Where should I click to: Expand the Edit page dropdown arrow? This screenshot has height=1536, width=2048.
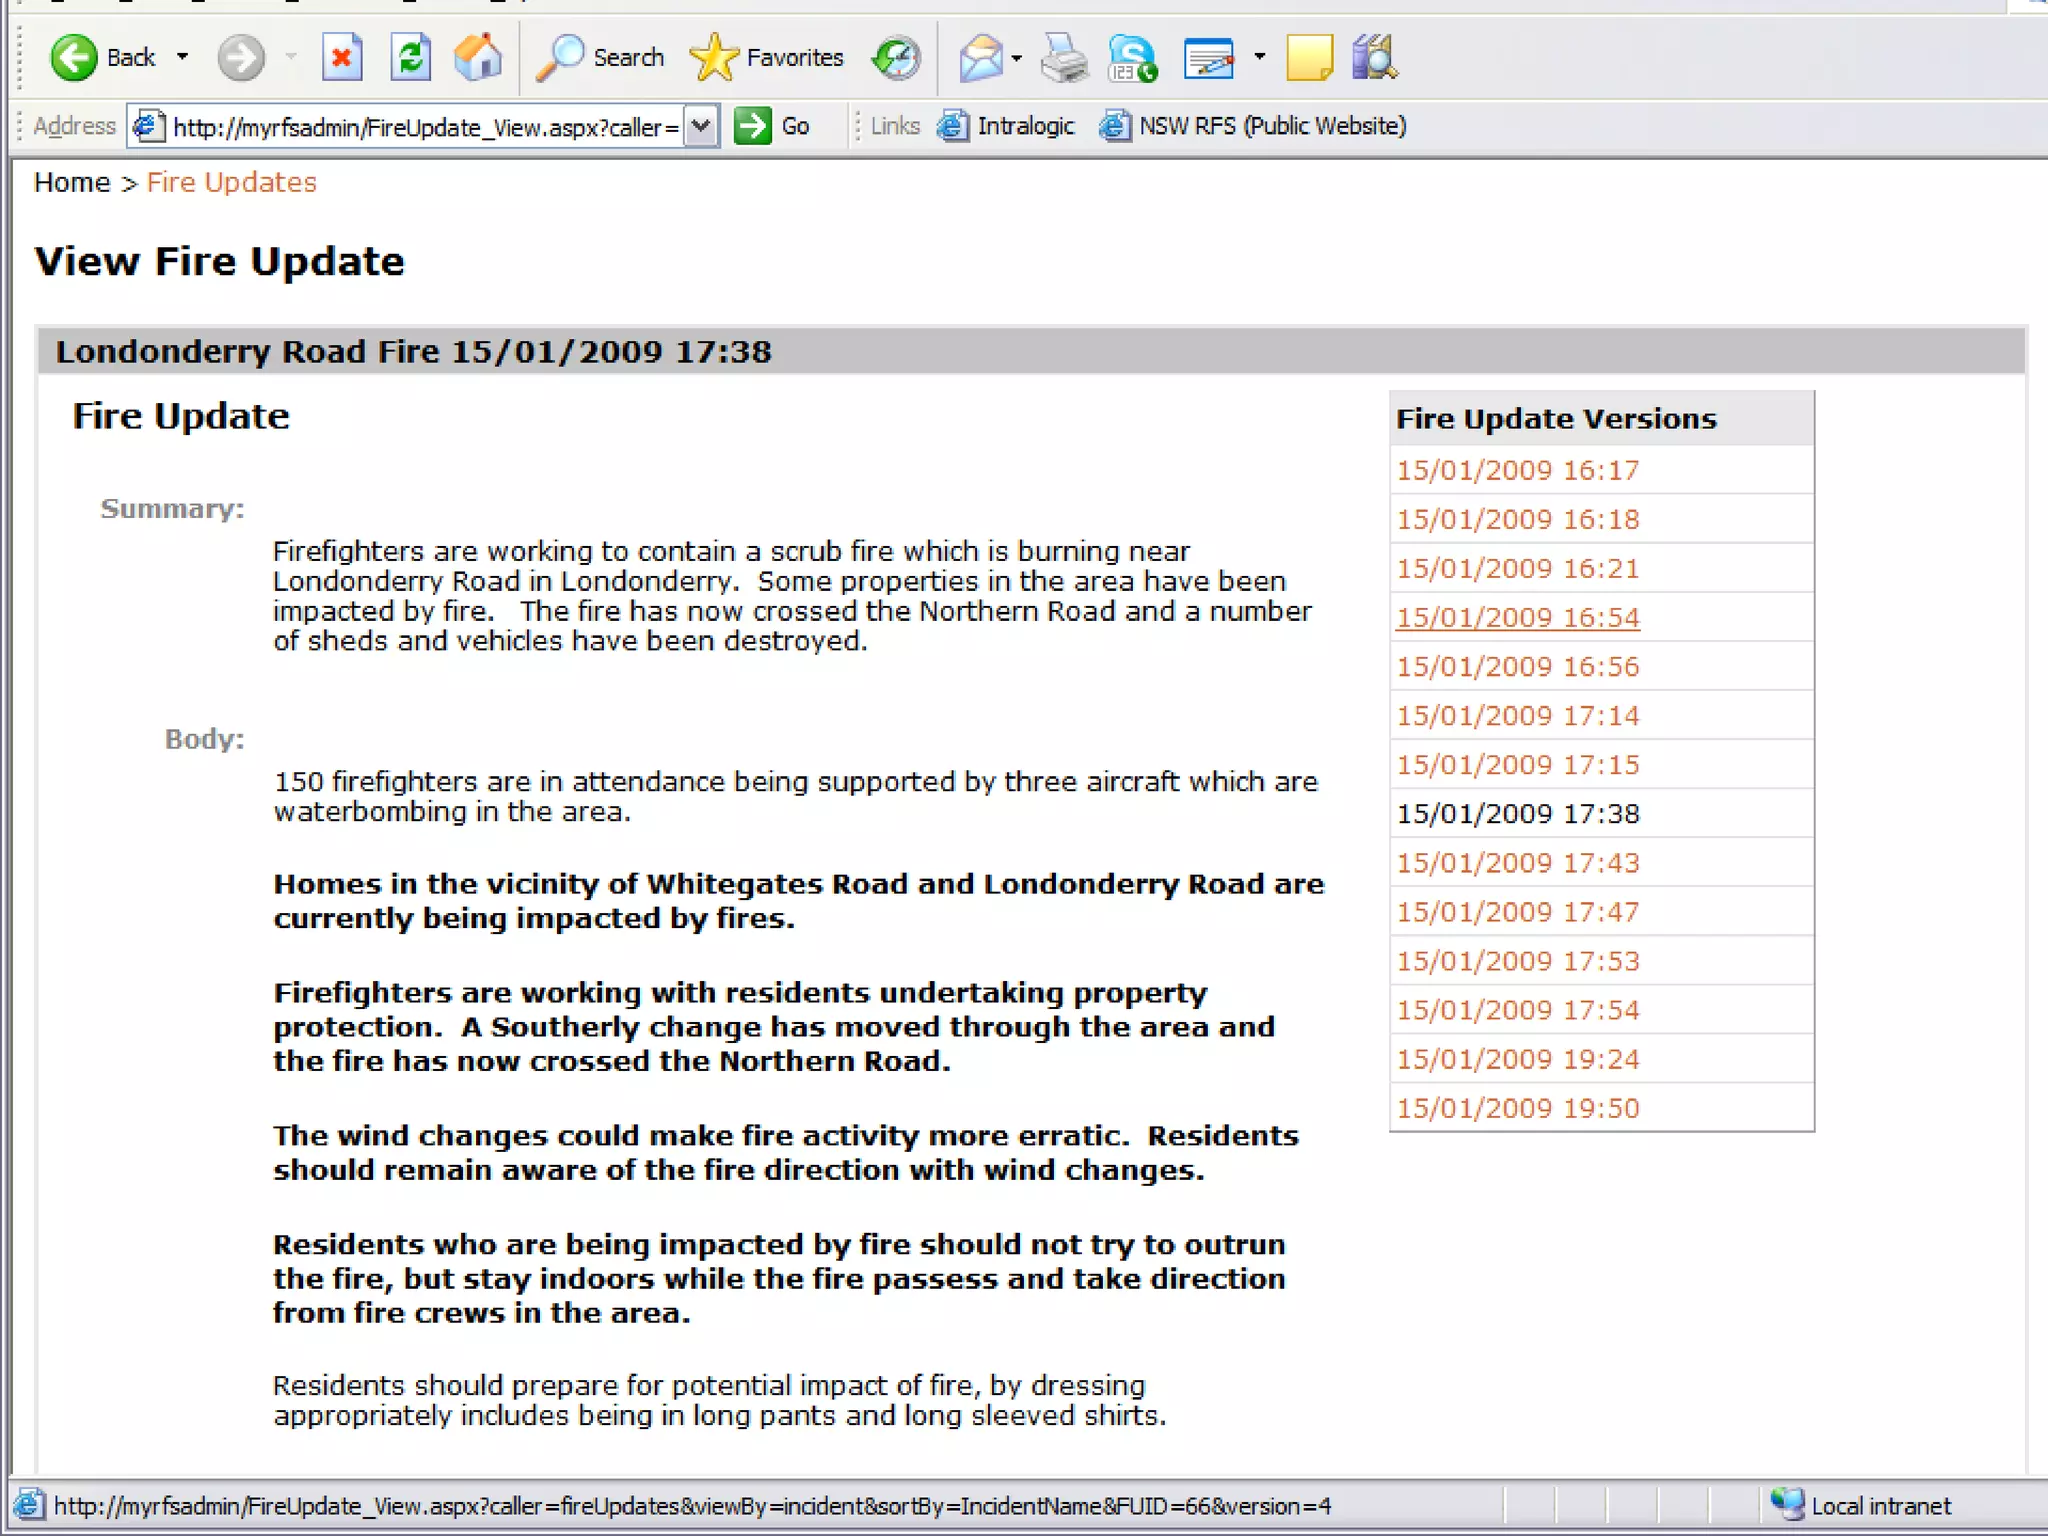pos(1259,57)
